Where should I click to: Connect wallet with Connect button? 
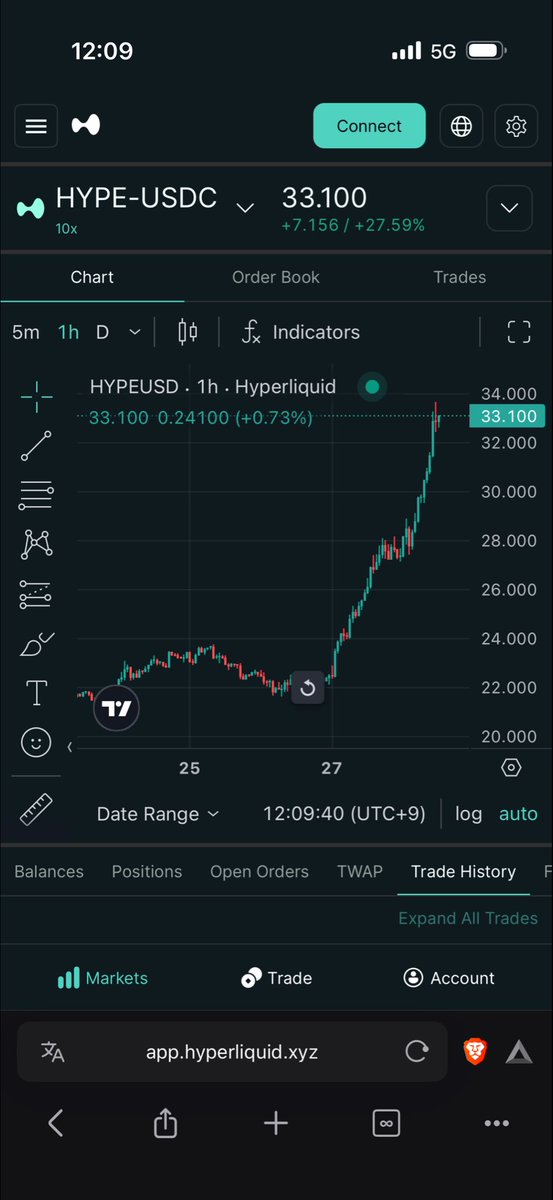[x=369, y=126]
